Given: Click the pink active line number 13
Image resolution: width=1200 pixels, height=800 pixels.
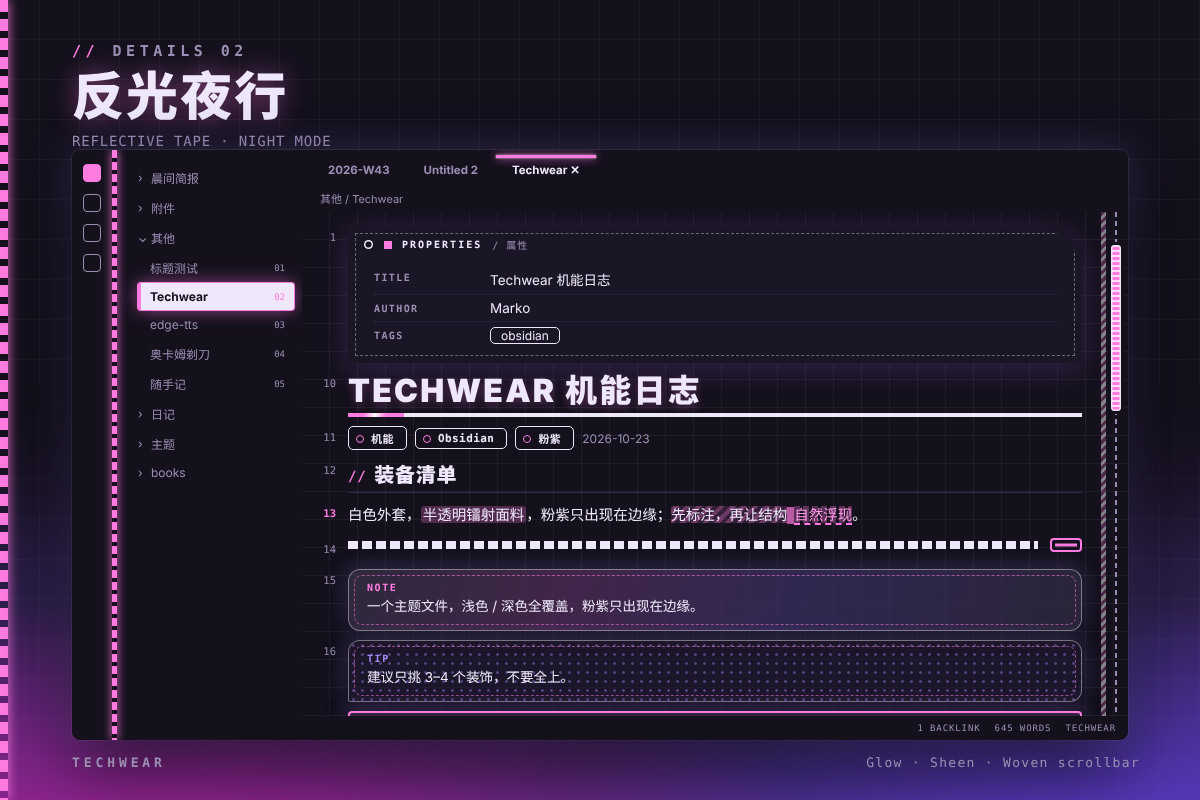Looking at the screenshot, I should 329,513.
